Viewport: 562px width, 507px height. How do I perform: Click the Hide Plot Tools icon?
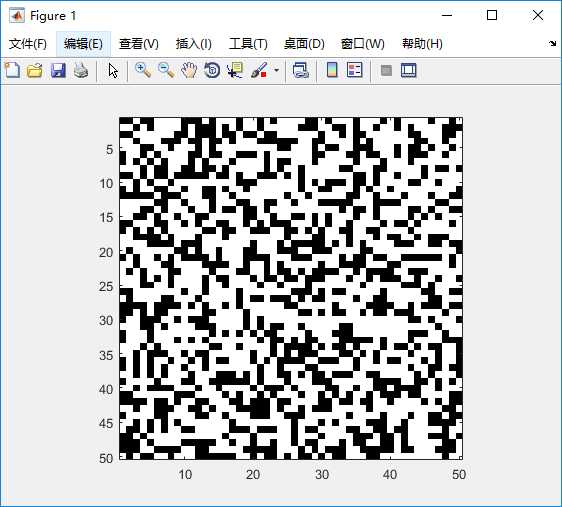click(386, 70)
